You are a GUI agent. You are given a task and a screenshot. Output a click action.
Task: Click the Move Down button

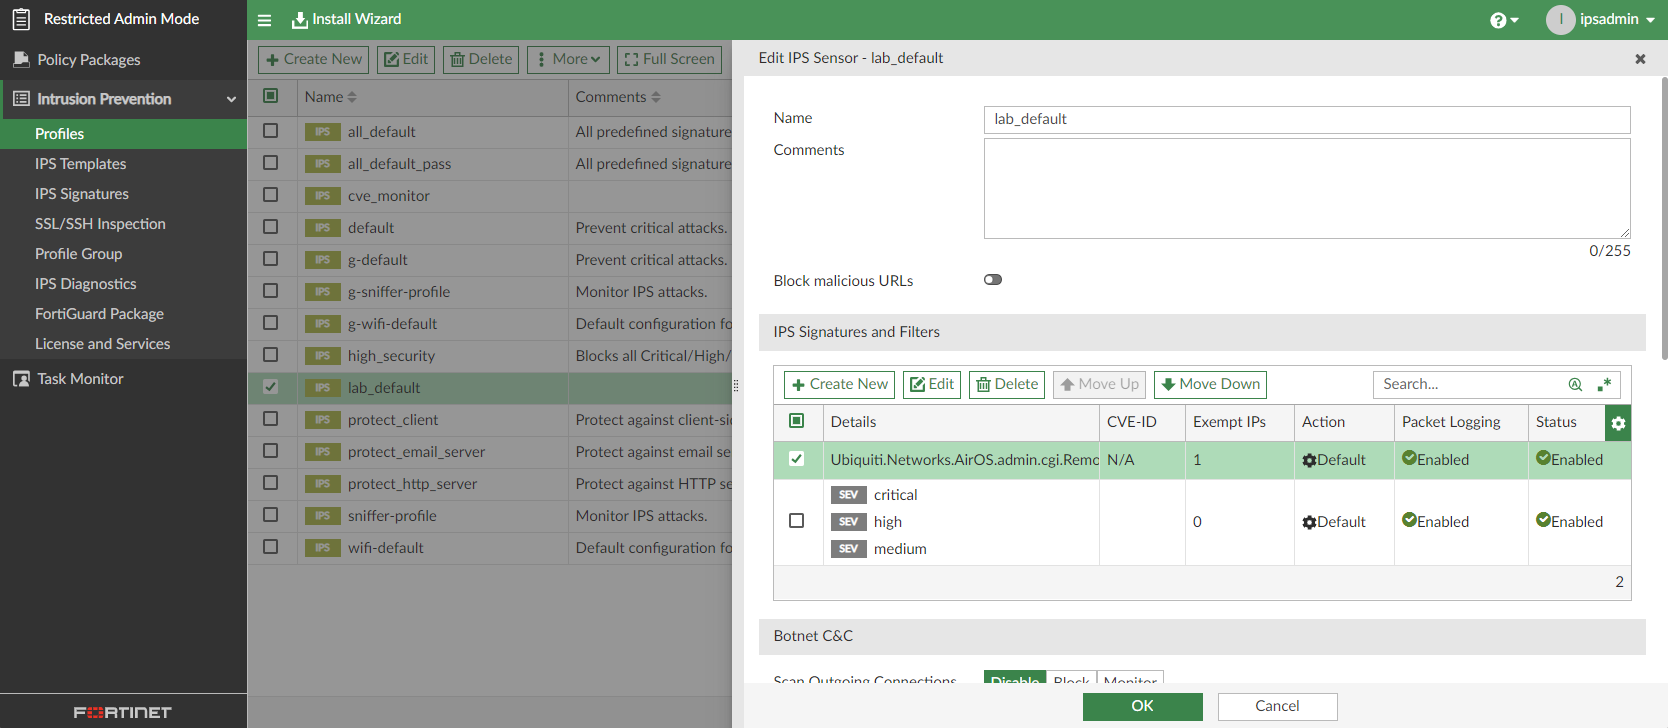(x=1210, y=384)
